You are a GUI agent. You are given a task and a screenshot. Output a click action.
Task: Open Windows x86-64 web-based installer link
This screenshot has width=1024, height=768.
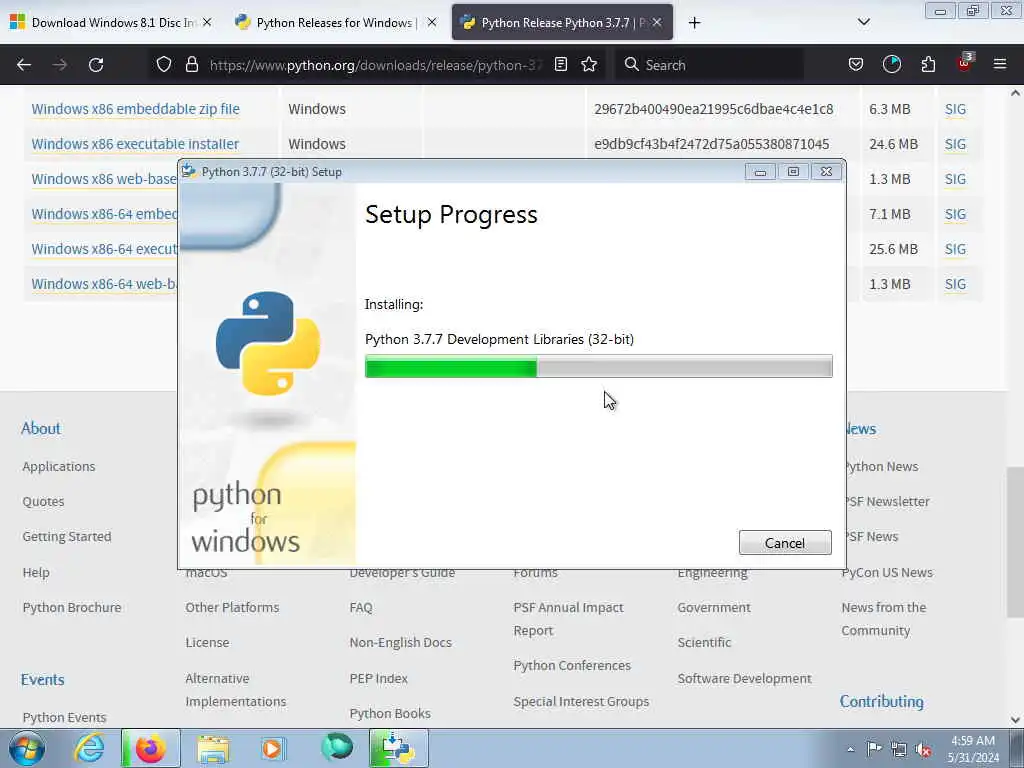coord(104,284)
